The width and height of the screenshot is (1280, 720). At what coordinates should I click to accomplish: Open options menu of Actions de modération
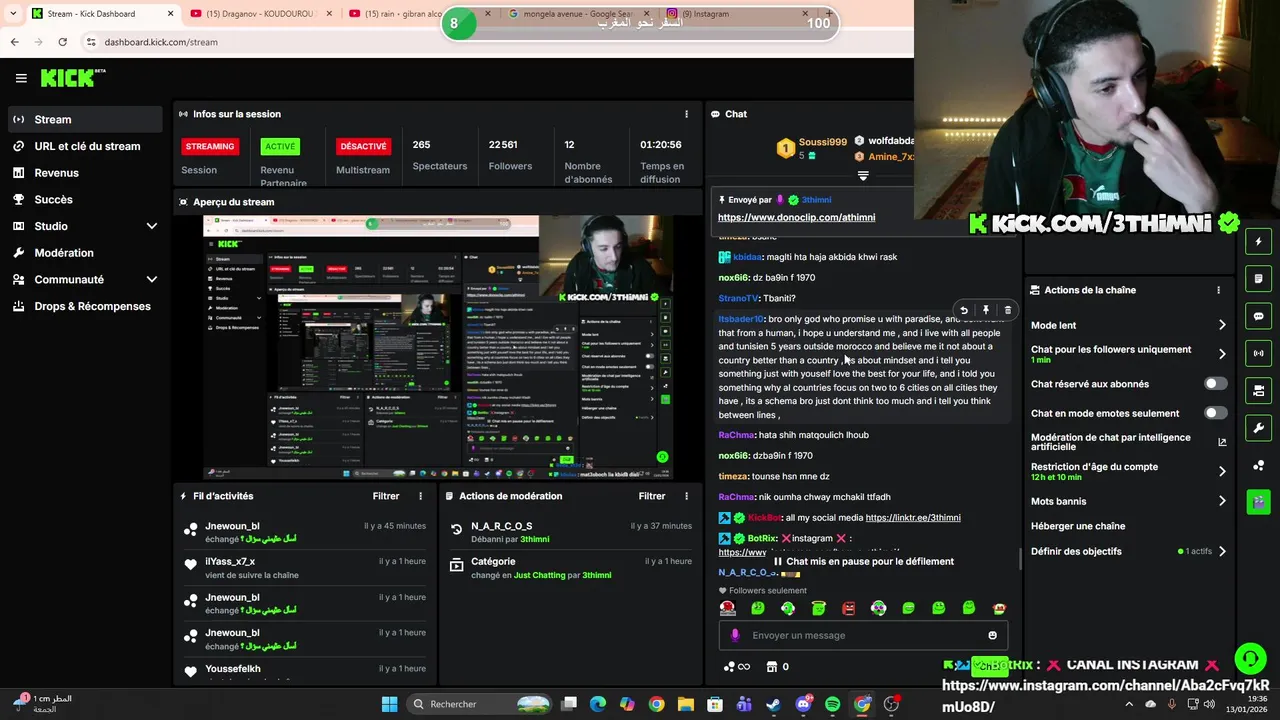point(686,496)
